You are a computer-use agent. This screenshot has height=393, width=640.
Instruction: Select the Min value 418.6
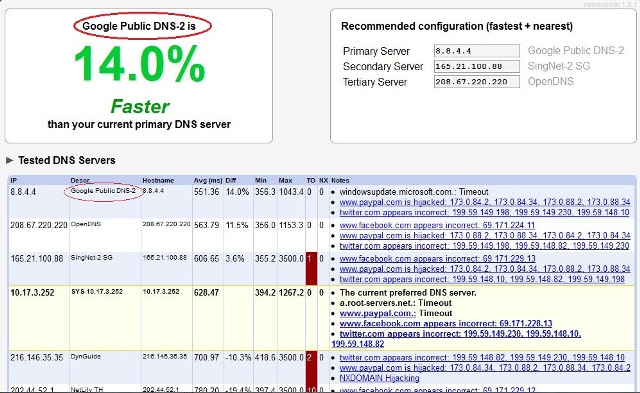[x=265, y=357]
